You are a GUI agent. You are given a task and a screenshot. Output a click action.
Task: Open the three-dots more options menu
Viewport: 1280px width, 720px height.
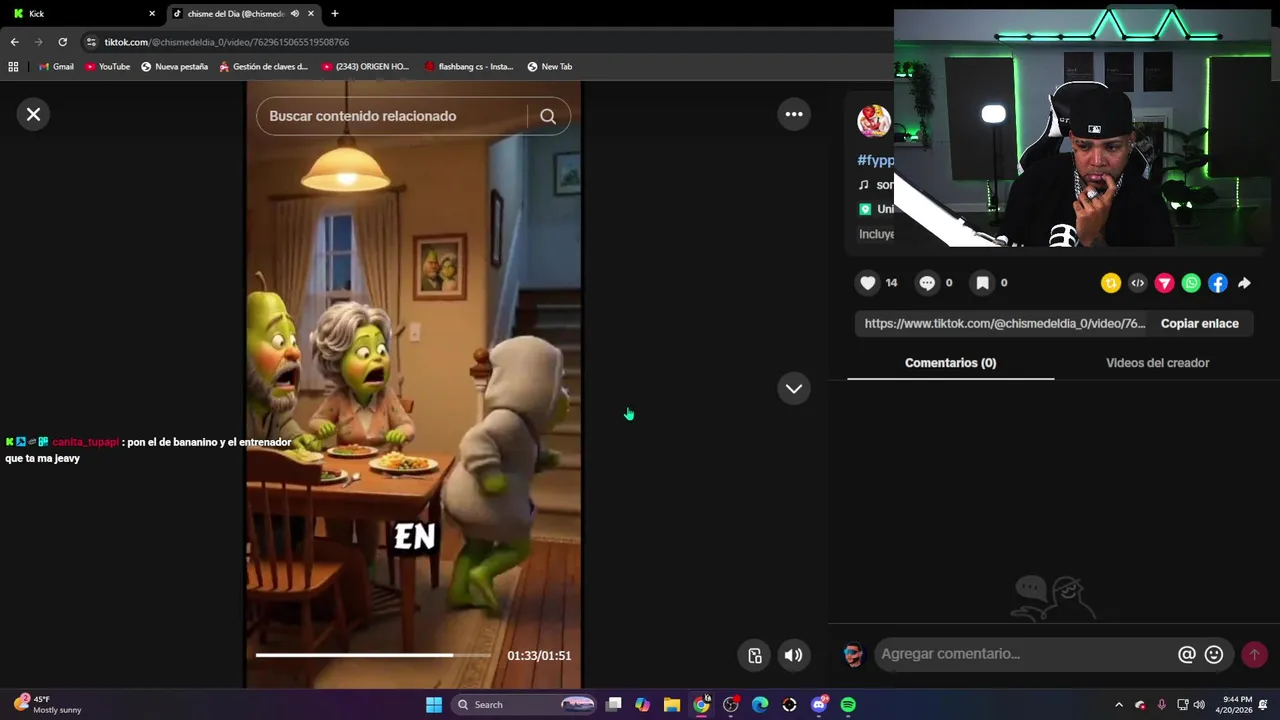pyautogui.click(x=794, y=114)
